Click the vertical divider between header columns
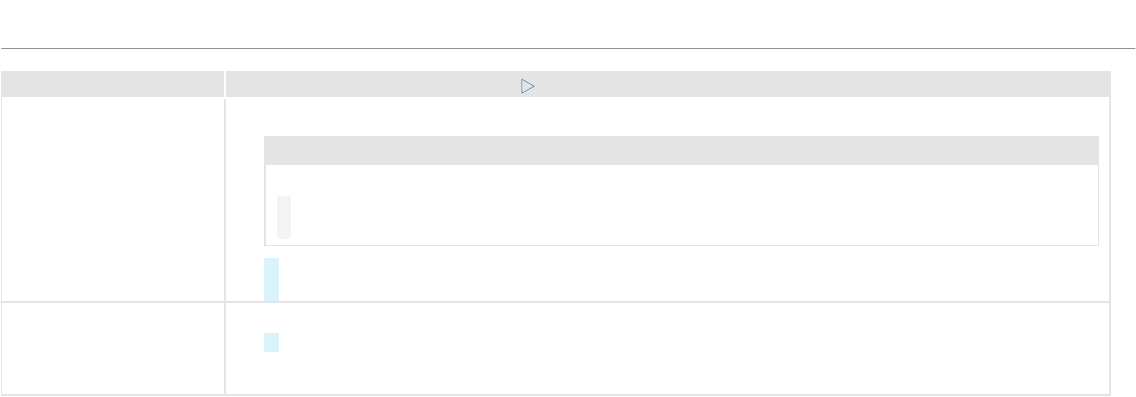 click(x=225, y=83)
